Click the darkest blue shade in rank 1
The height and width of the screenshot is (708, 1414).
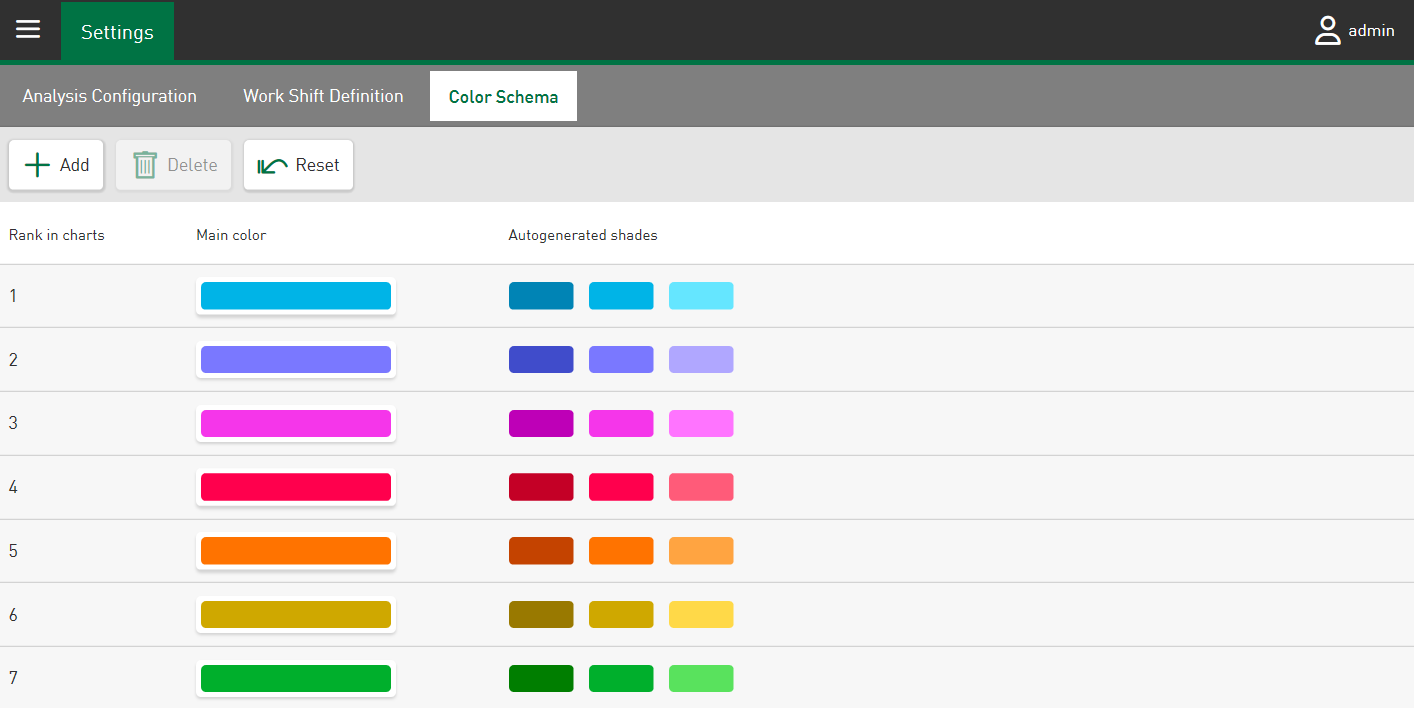coord(541,296)
